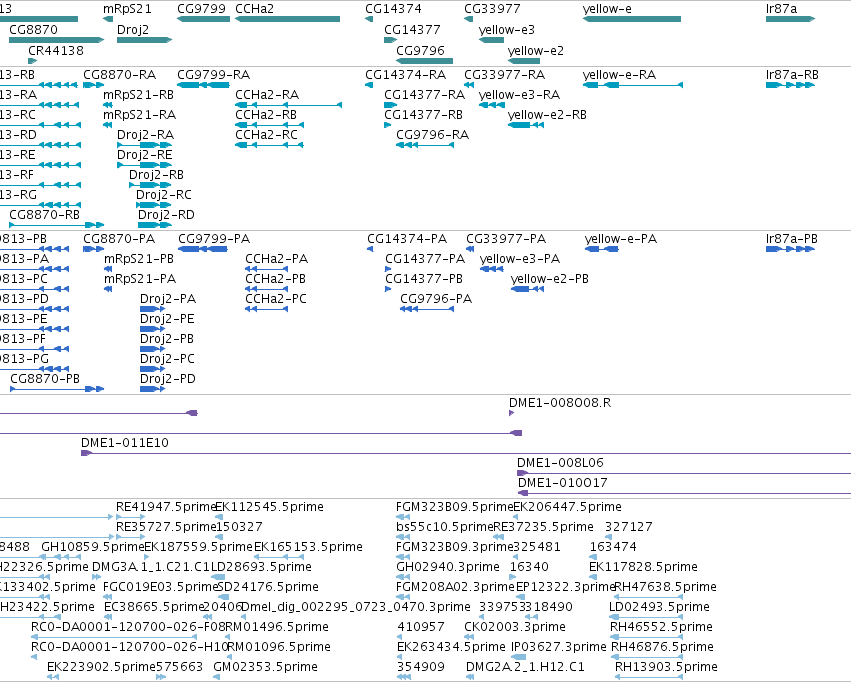This screenshot has height=682, width=851.
Task: Click the CR44138 gene label
Action: pyautogui.click(x=56, y=50)
